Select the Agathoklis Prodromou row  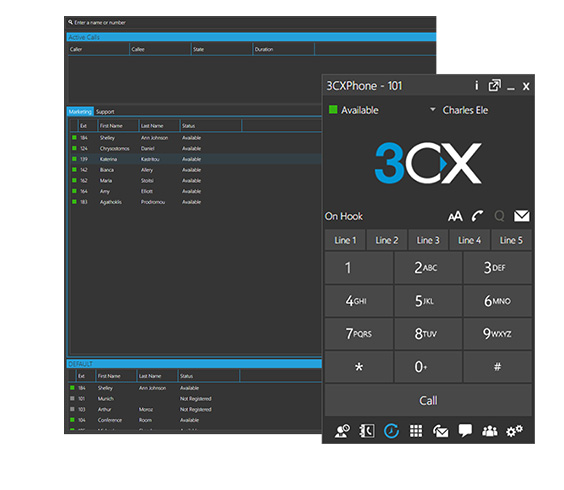point(196,202)
